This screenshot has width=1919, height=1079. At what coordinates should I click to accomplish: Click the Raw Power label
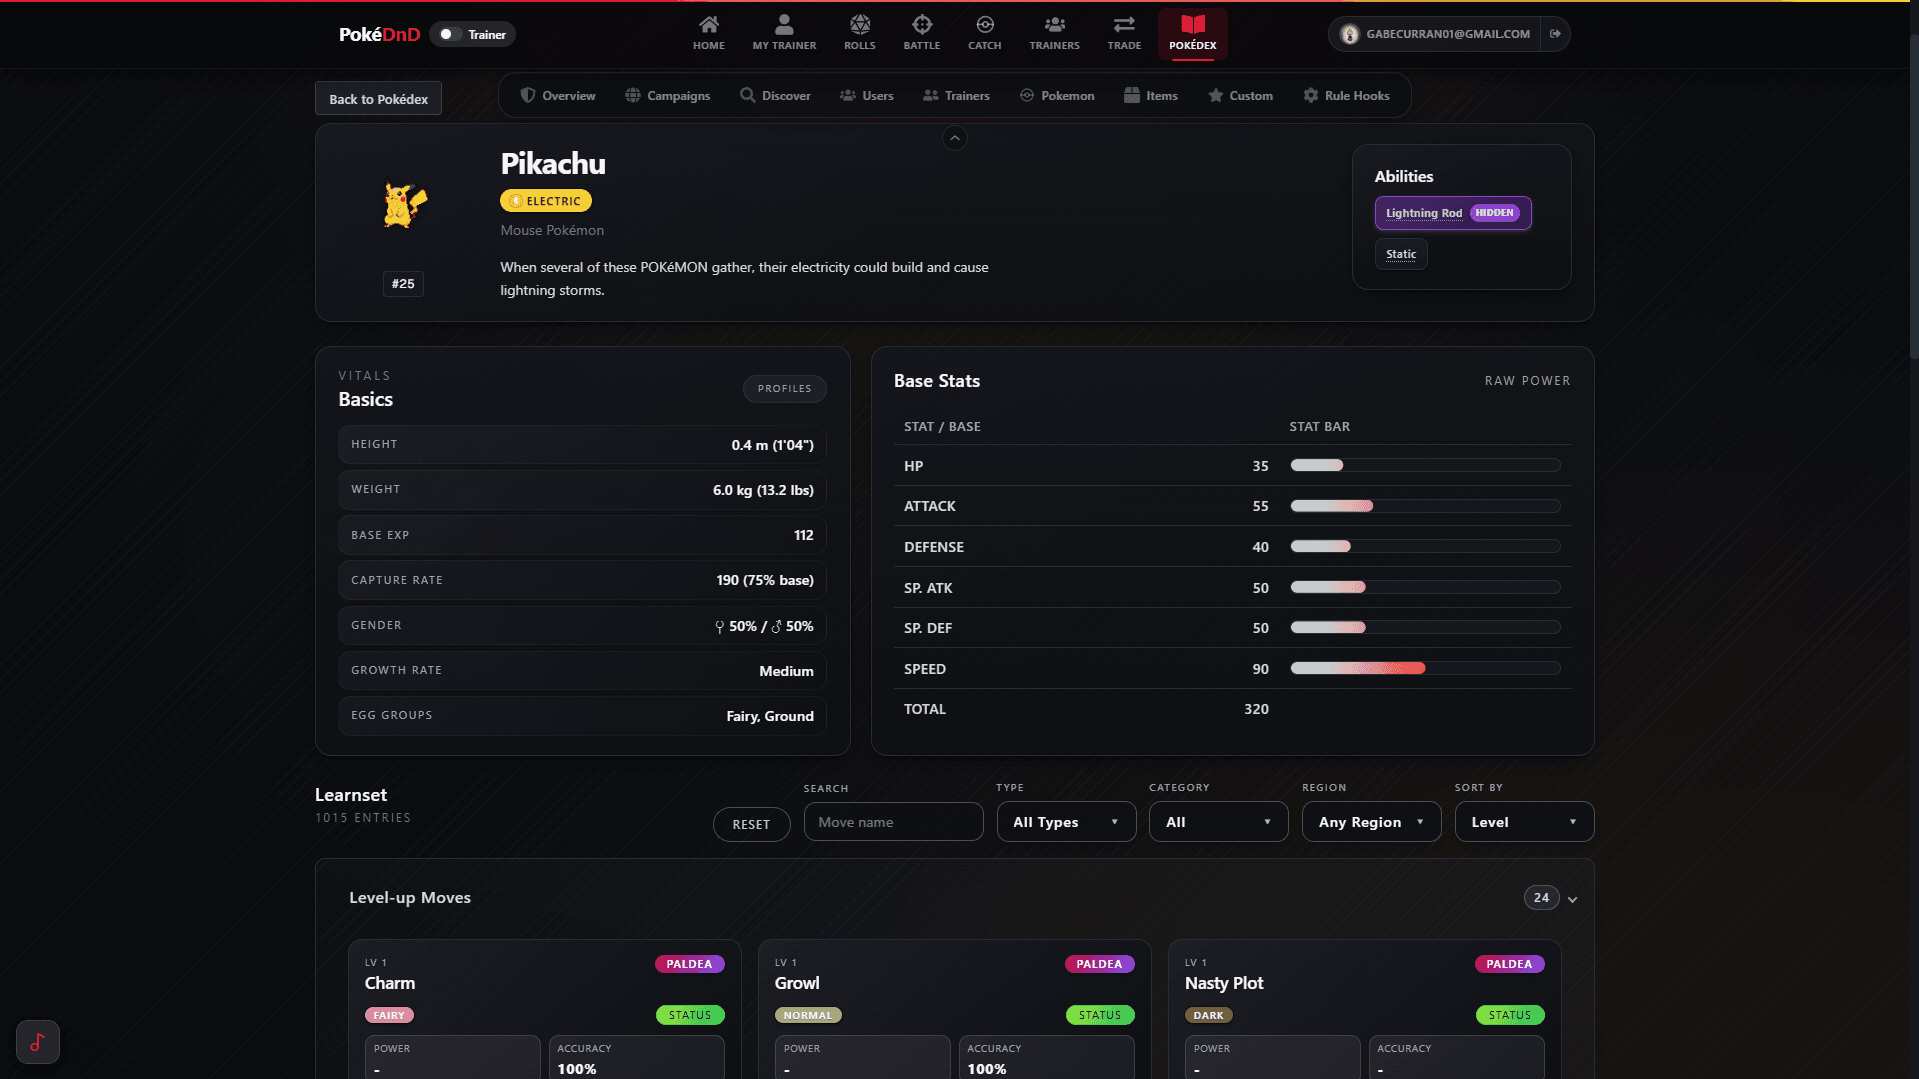pos(1527,381)
